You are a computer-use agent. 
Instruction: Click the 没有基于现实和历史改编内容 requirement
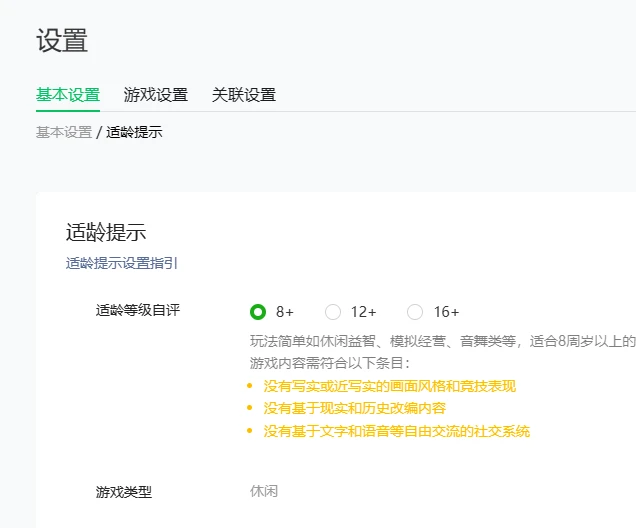click(355, 408)
